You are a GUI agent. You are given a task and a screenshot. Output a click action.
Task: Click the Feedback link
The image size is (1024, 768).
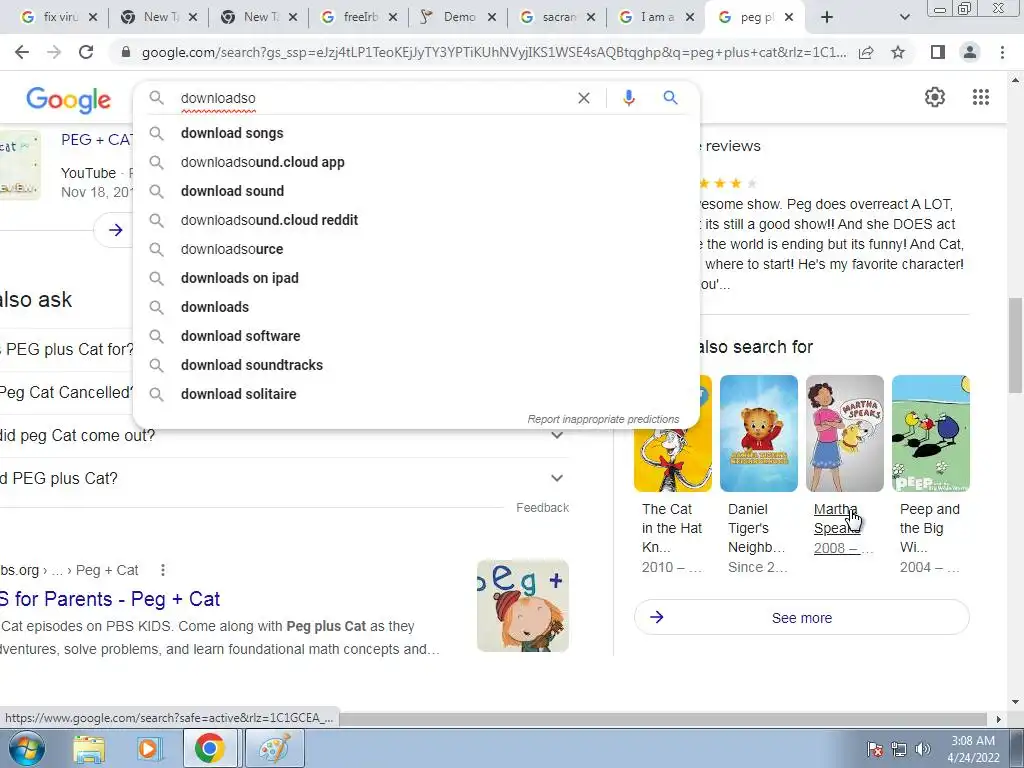click(542, 508)
